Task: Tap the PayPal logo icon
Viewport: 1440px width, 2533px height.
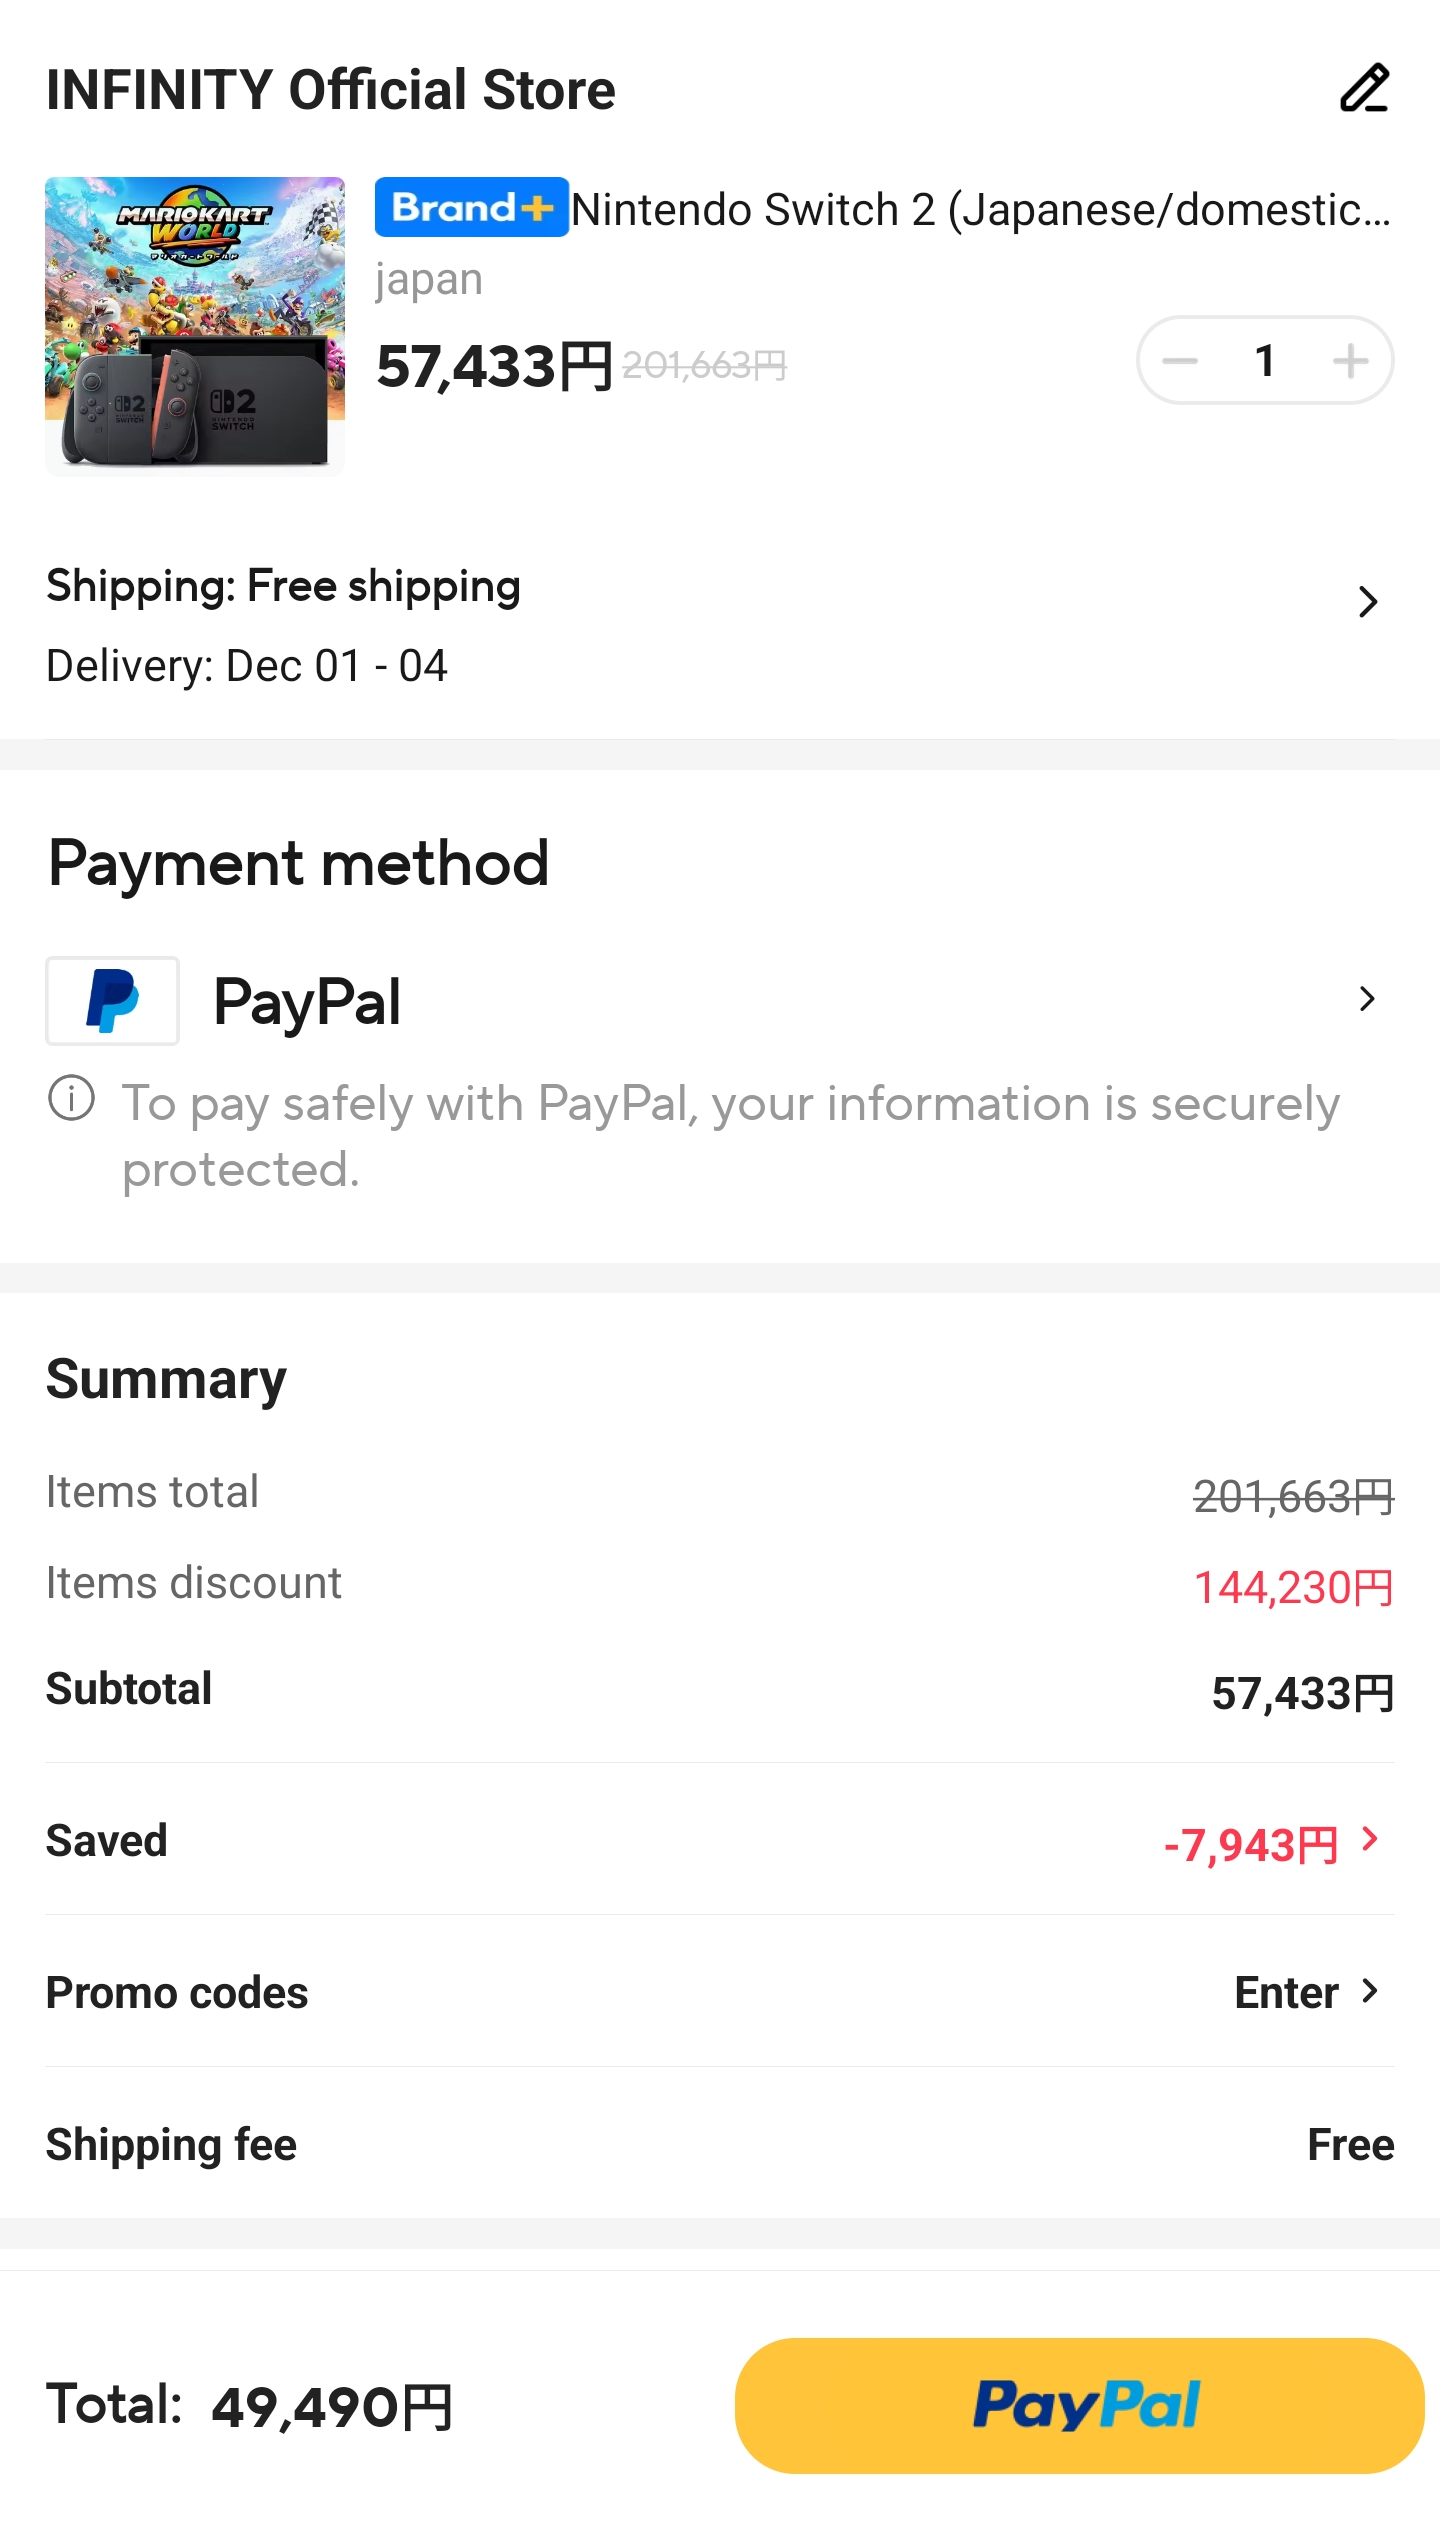Action: pyautogui.click(x=112, y=1001)
